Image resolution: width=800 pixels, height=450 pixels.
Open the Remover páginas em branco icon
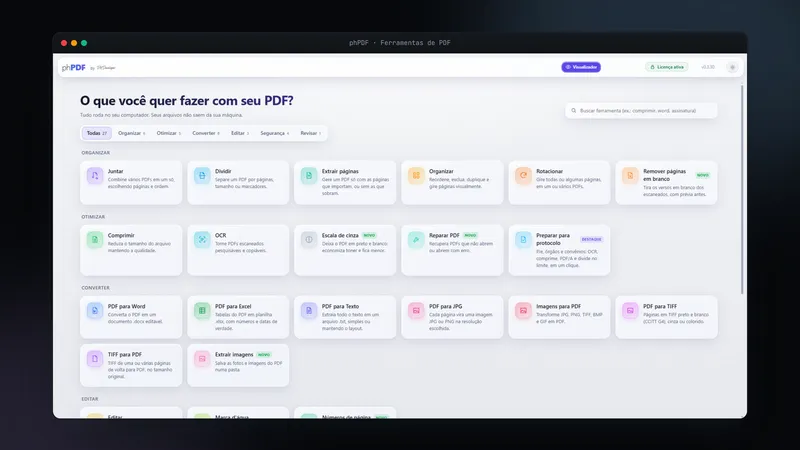click(x=630, y=176)
